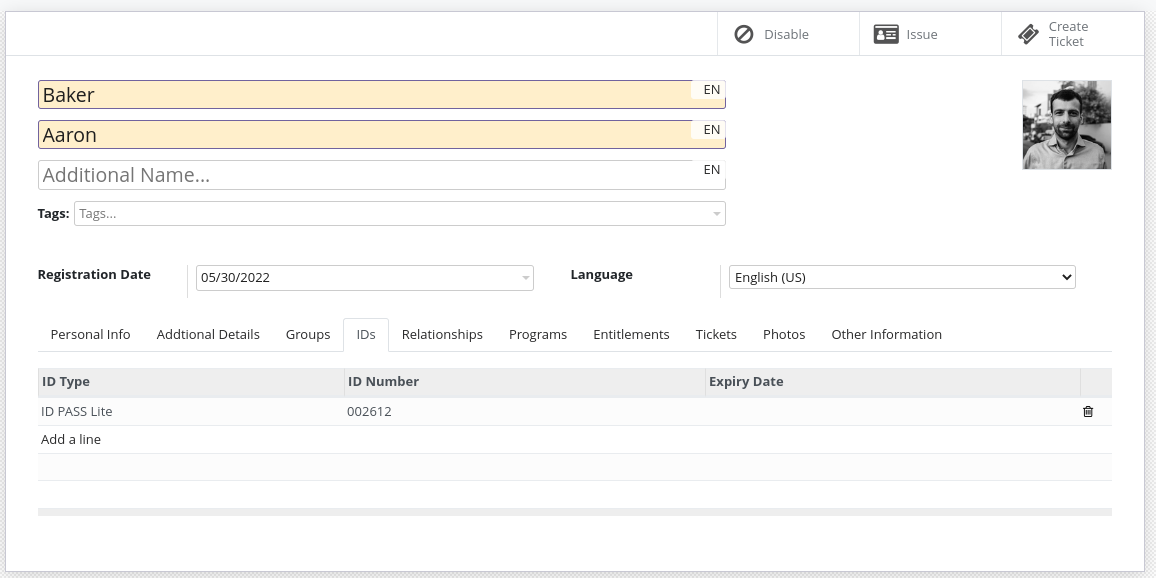Click the EN translation badge next to Baker
Screen dimensions: 1156x578
710,89
